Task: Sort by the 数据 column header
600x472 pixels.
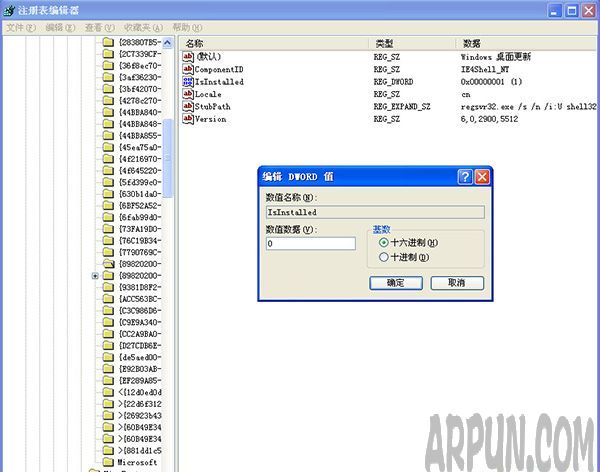Action: tap(527, 44)
